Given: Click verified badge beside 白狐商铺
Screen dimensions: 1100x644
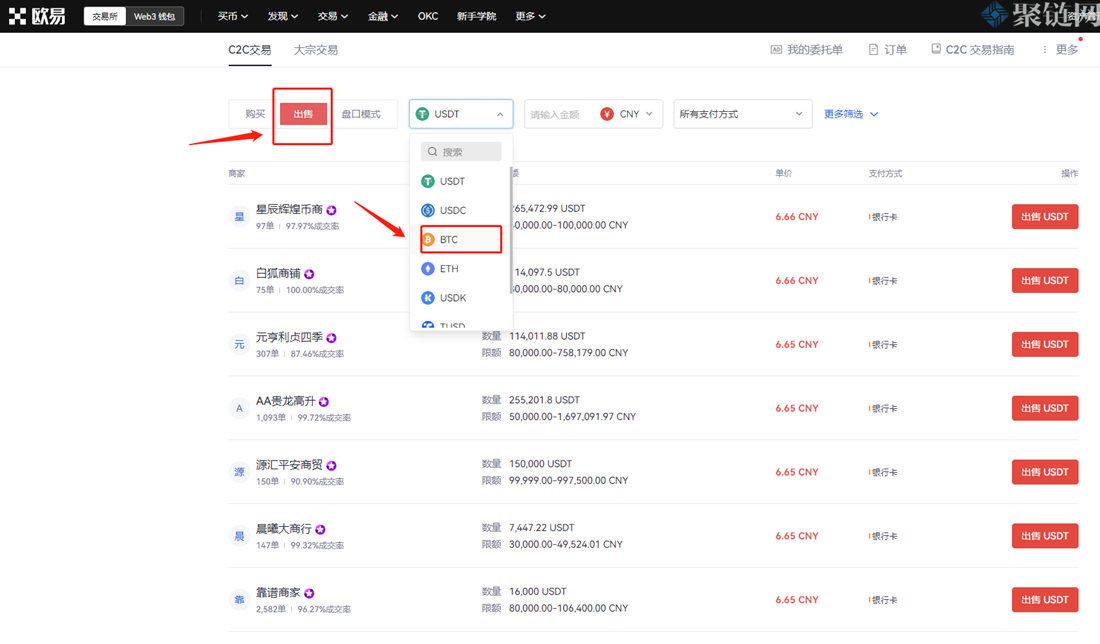Looking at the screenshot, I should [309, 274].
